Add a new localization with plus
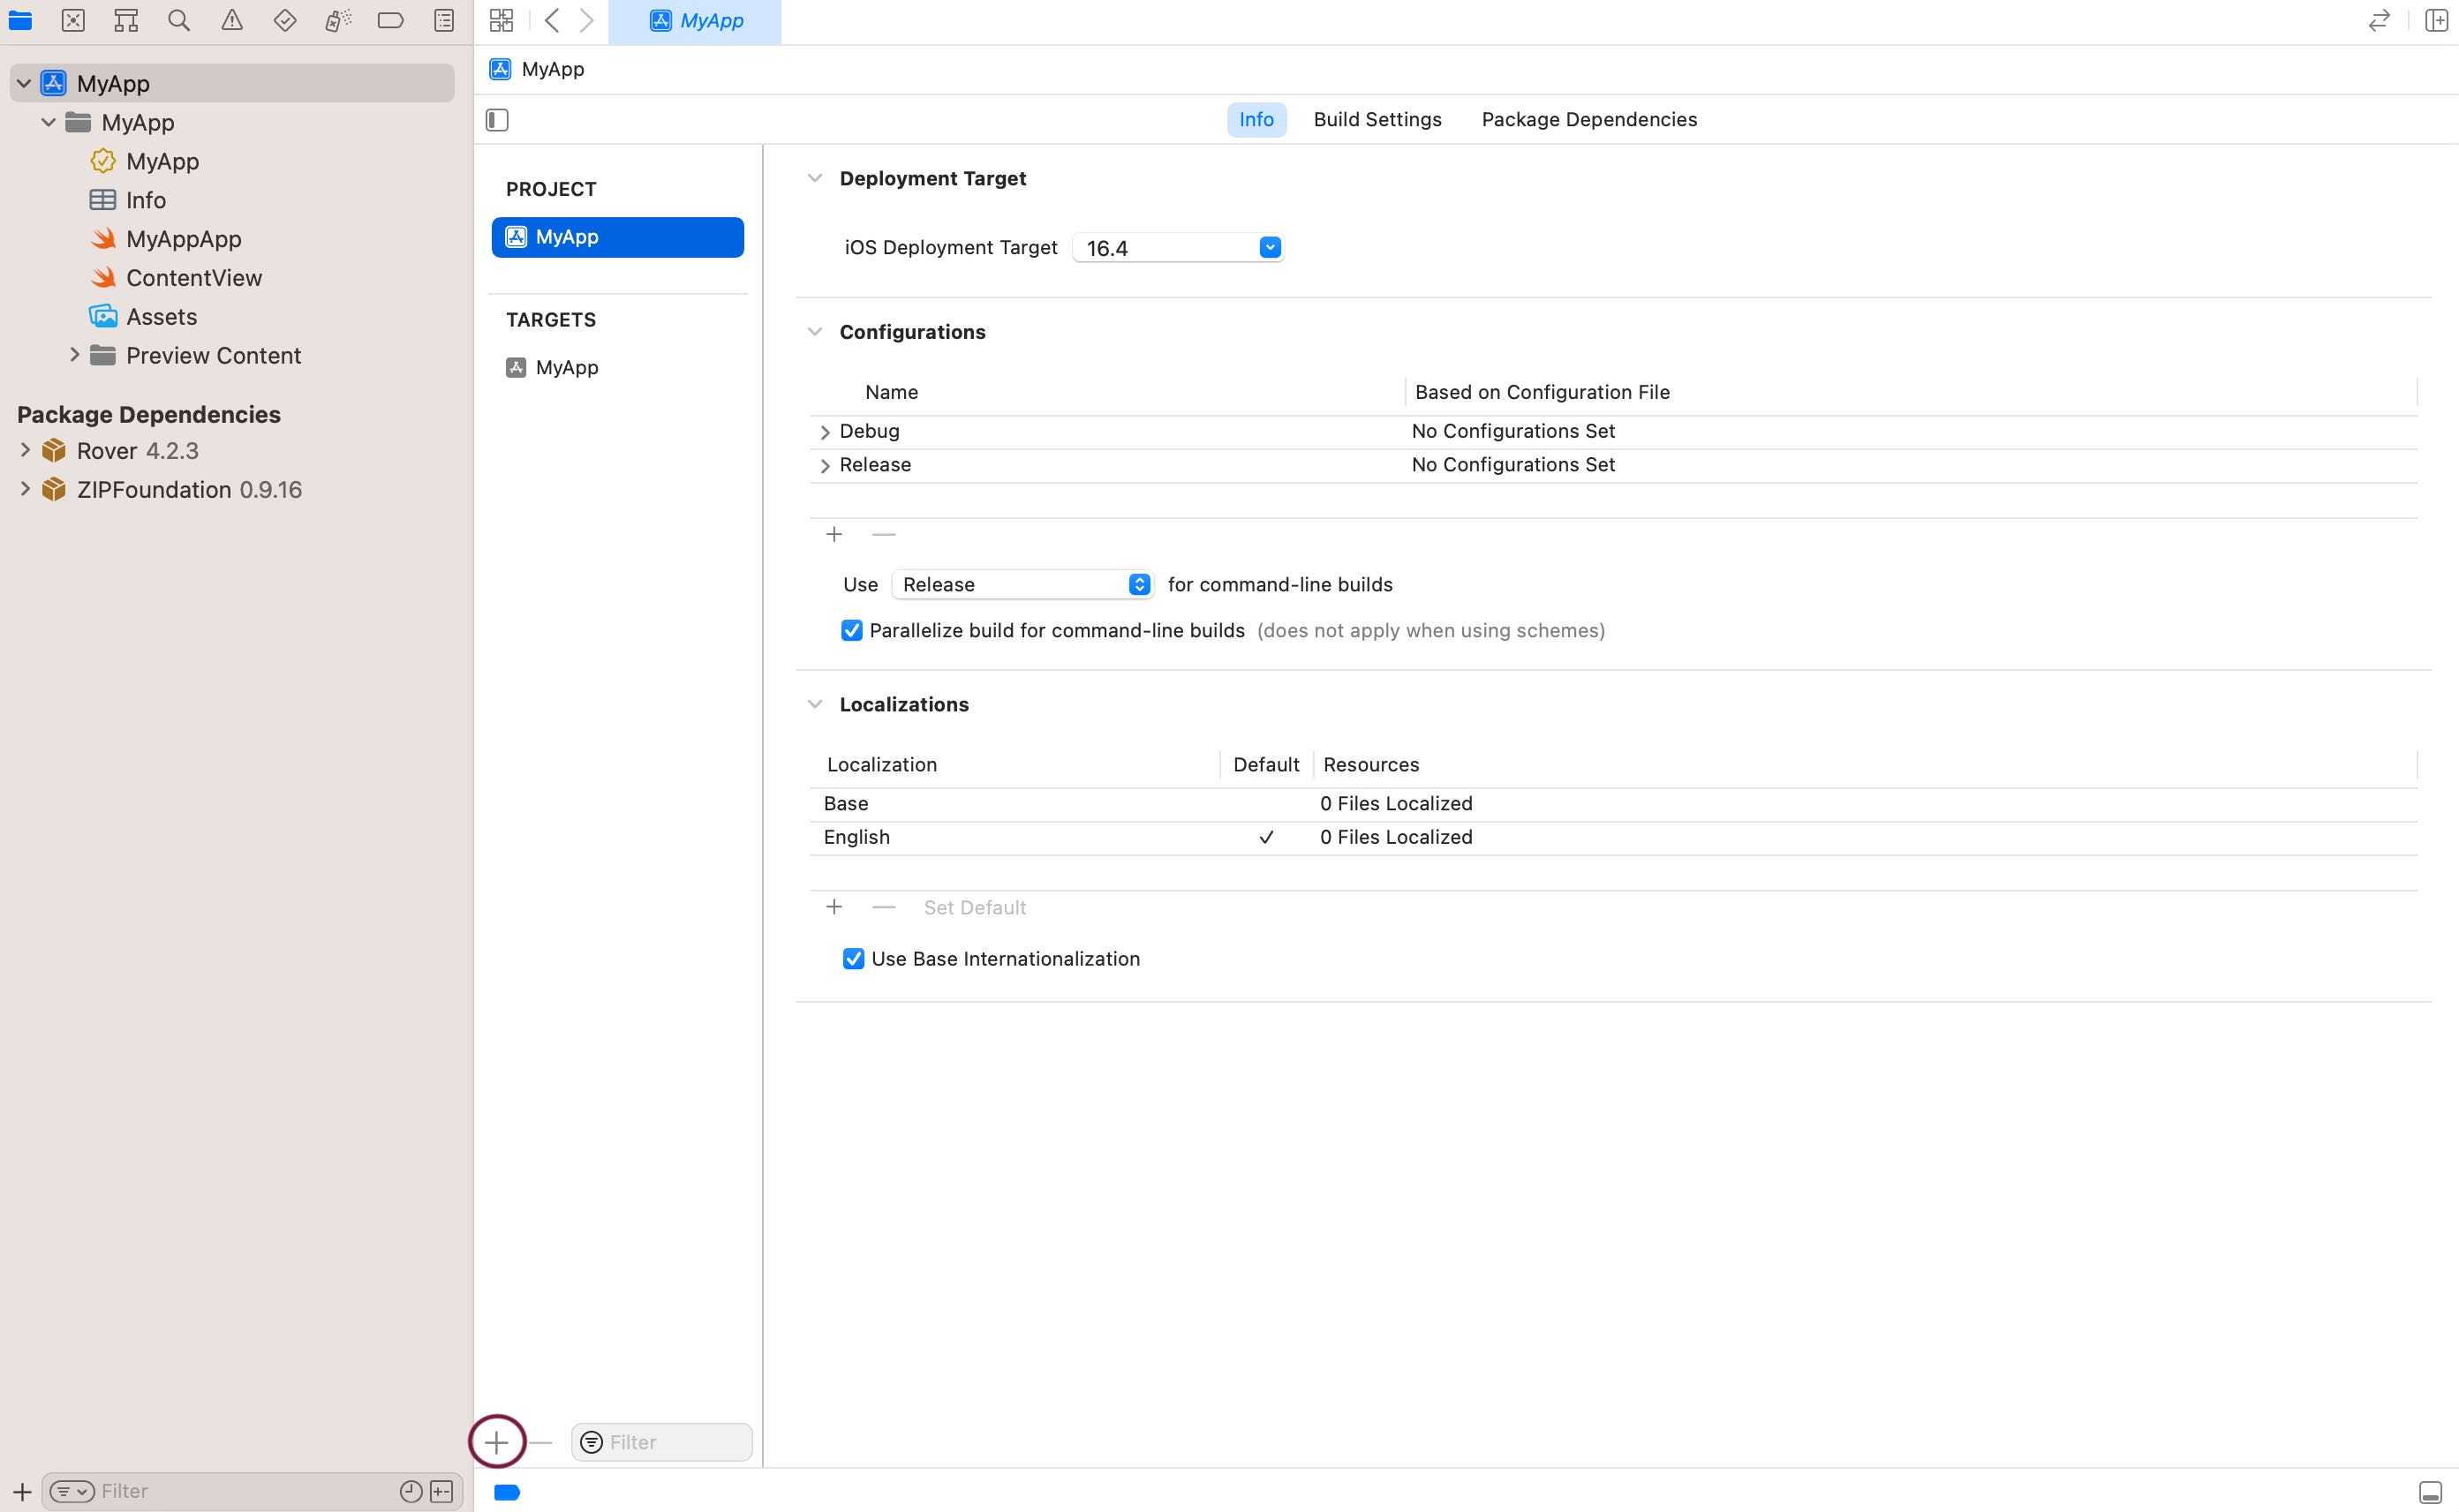This screenshot has height=1512, width=2459. pos(834,907)
